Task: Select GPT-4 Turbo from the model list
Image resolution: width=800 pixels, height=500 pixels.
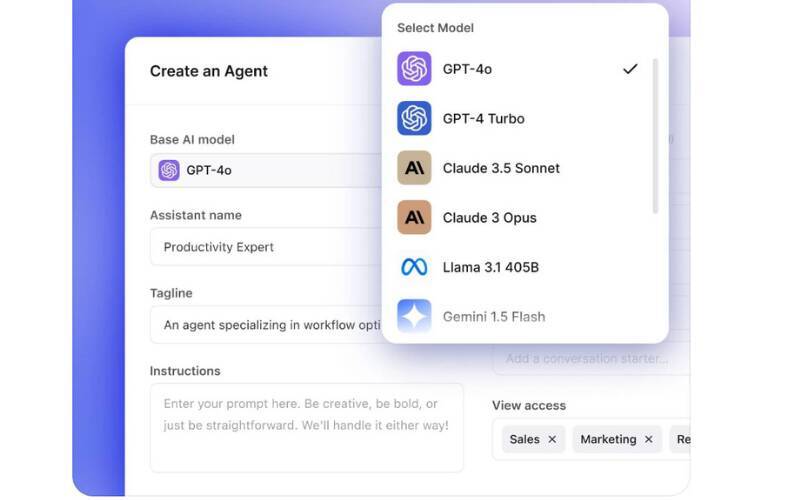Action: [484, 118]
